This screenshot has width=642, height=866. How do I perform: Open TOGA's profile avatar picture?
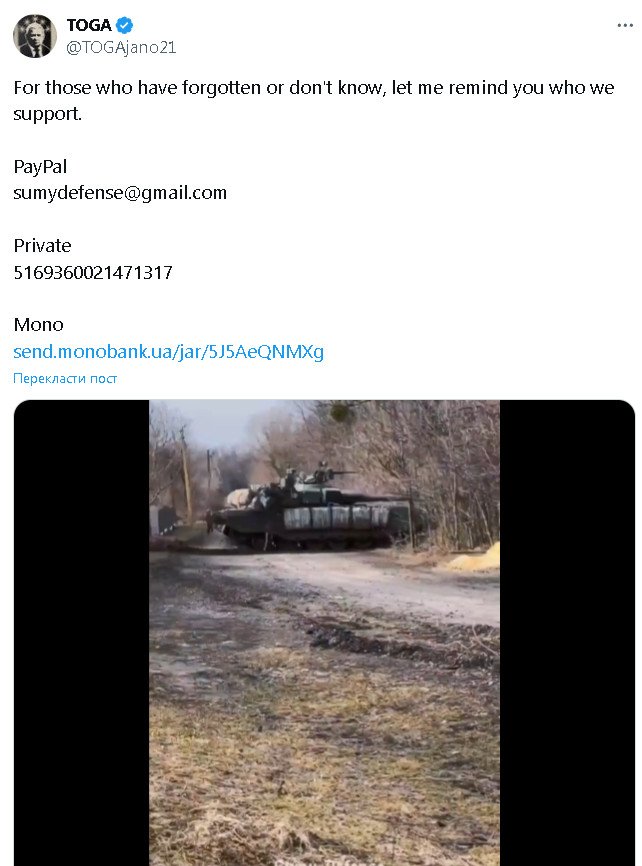point(35,36)
